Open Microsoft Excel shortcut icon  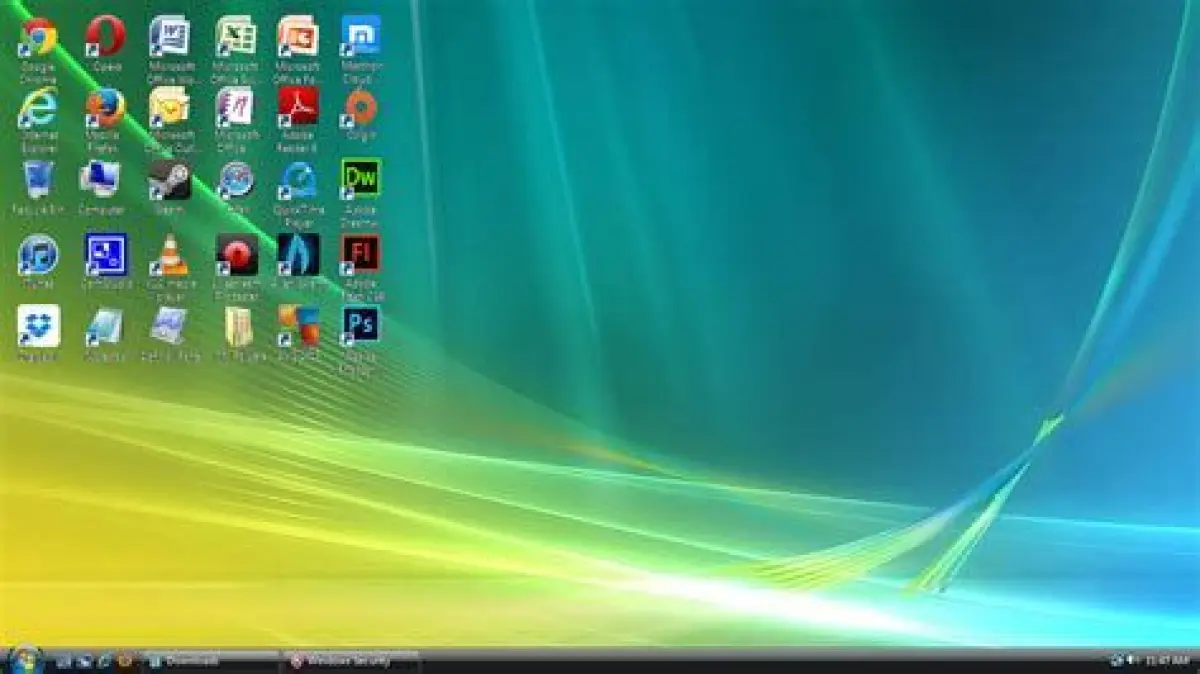pos(236,38)
